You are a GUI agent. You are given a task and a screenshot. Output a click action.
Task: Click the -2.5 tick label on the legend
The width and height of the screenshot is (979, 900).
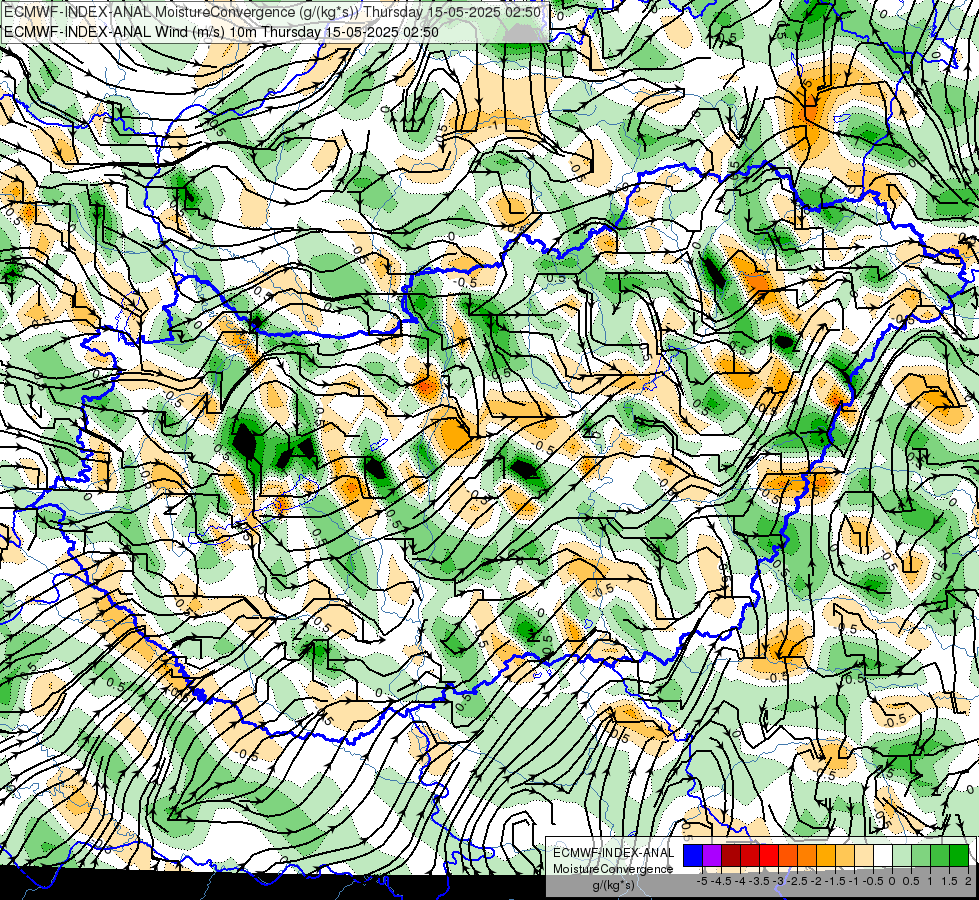point(797,881)
